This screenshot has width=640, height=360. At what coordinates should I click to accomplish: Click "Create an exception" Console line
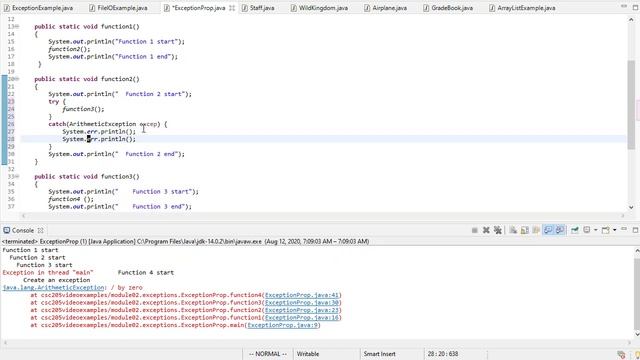[x=57, y=280]
